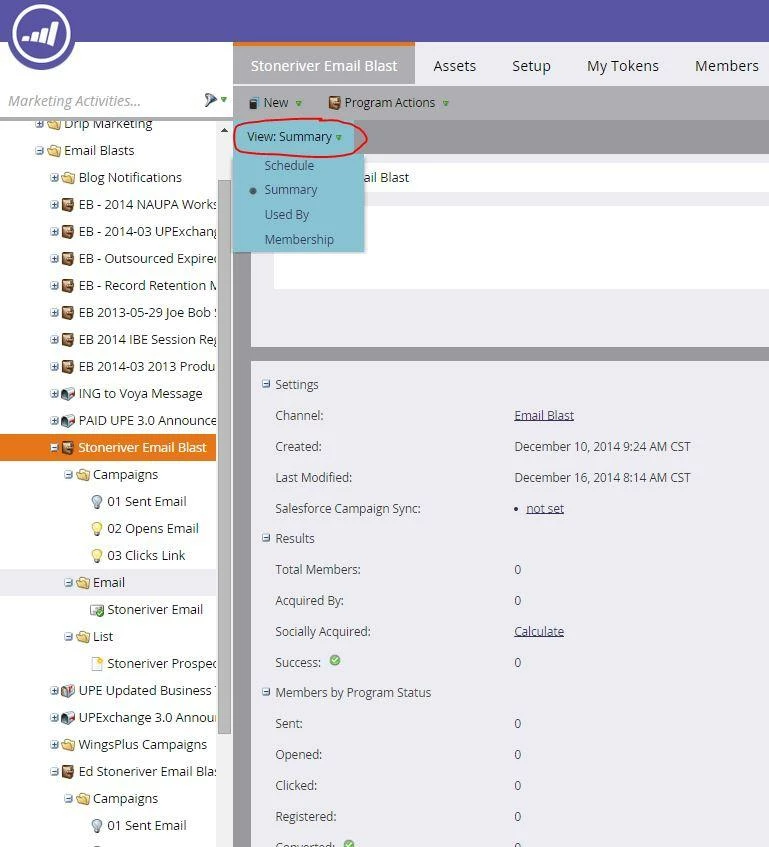The image size is (769, 847).
Task: Click the tree panel scroll up arrow
Action: click(x=224, y=130)
